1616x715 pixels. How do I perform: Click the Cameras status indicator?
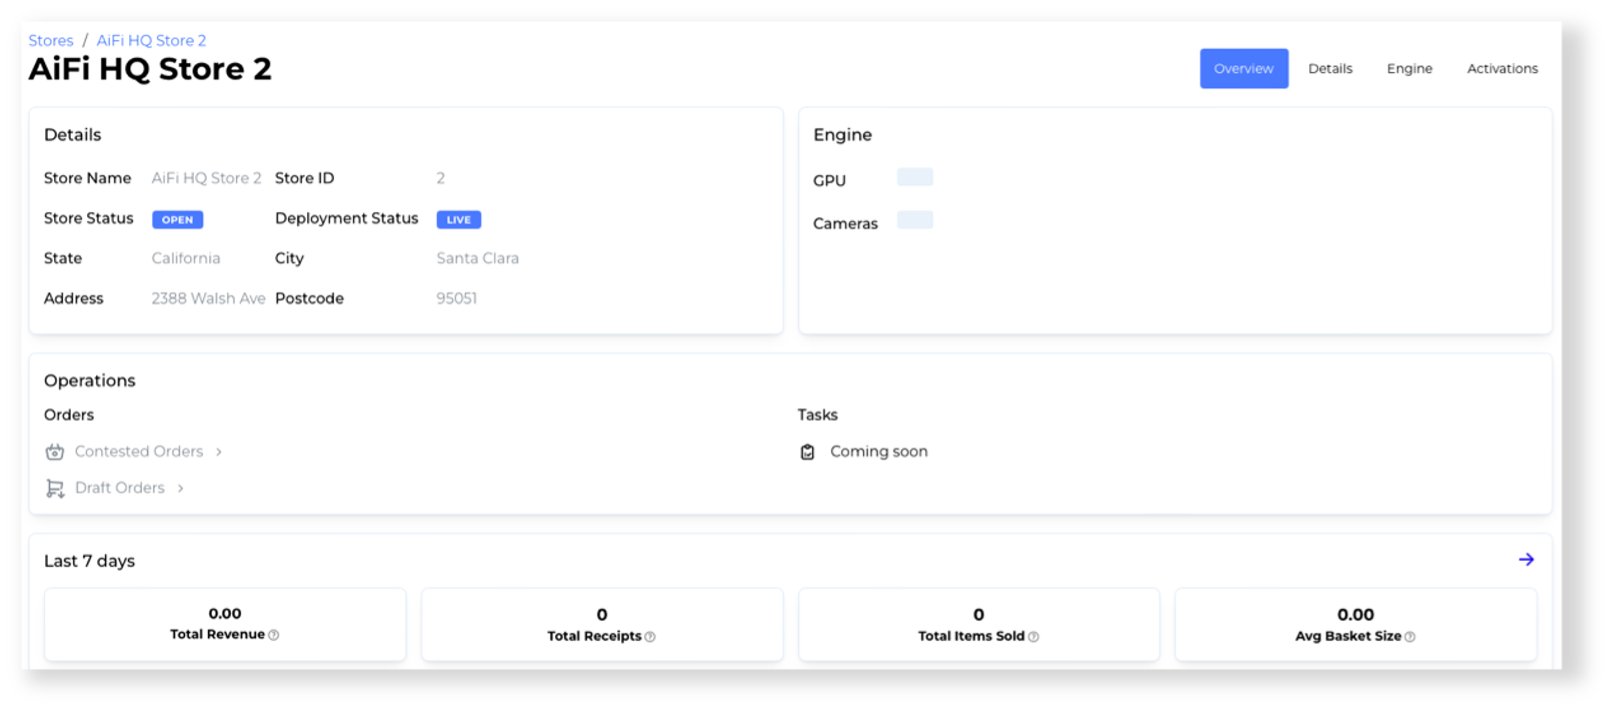(914, 219)
